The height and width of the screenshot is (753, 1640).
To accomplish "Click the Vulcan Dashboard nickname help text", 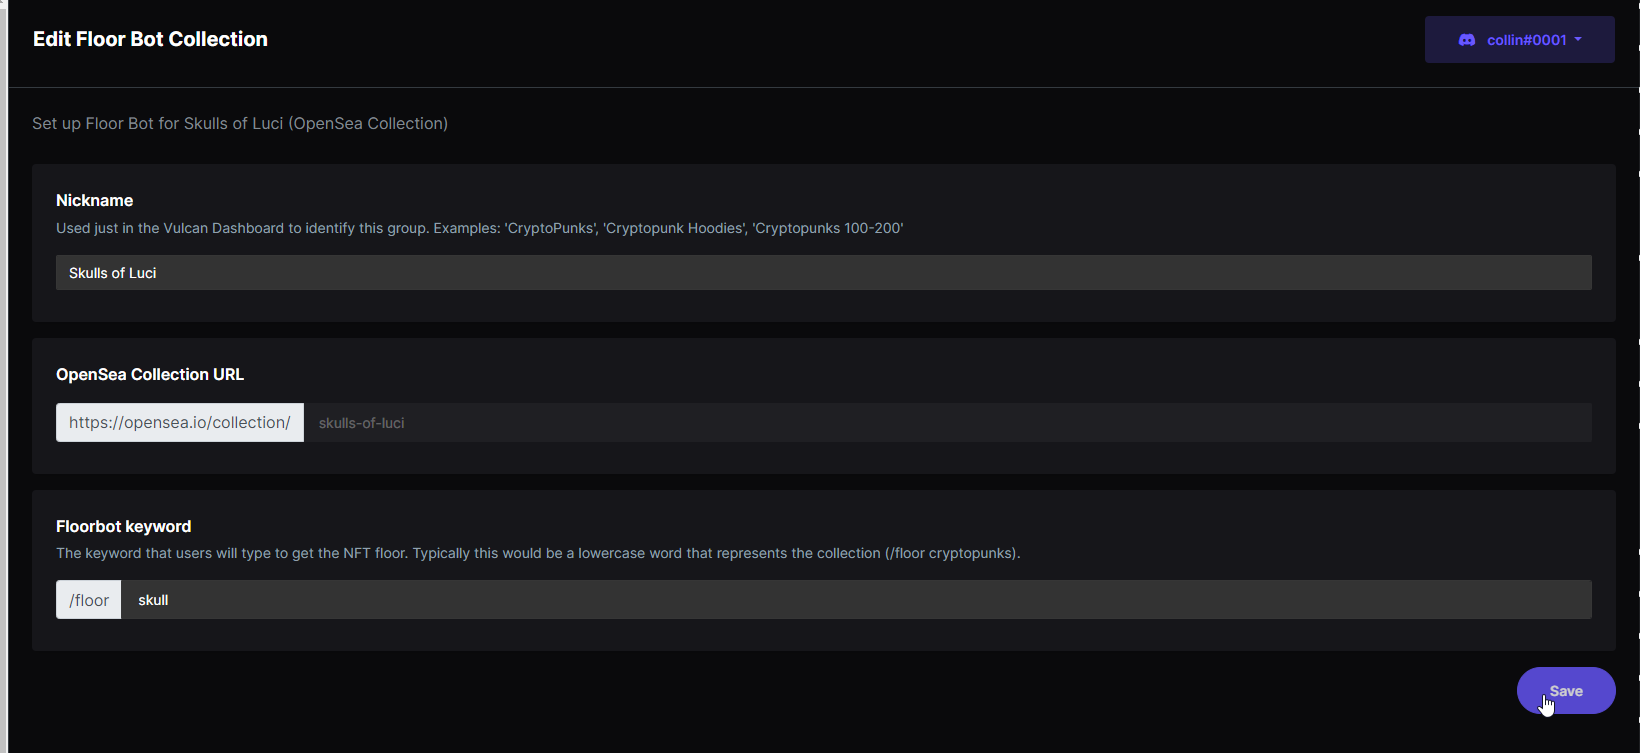I will [x=479, y=228].
